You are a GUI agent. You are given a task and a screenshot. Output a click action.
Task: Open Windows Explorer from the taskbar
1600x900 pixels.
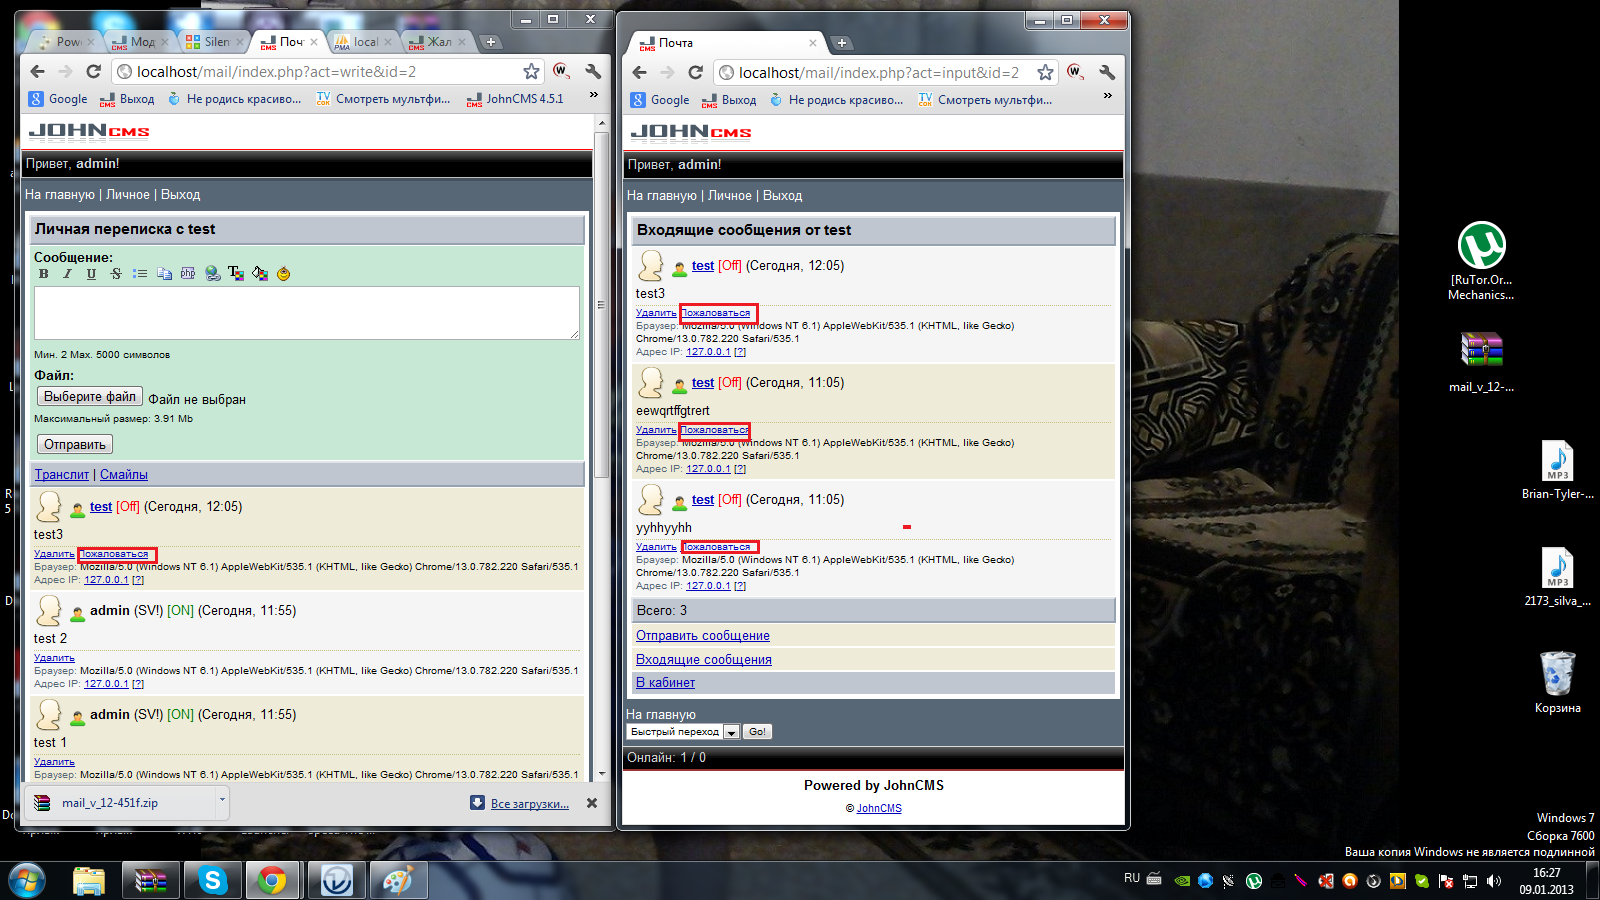(x=89, y=881)
